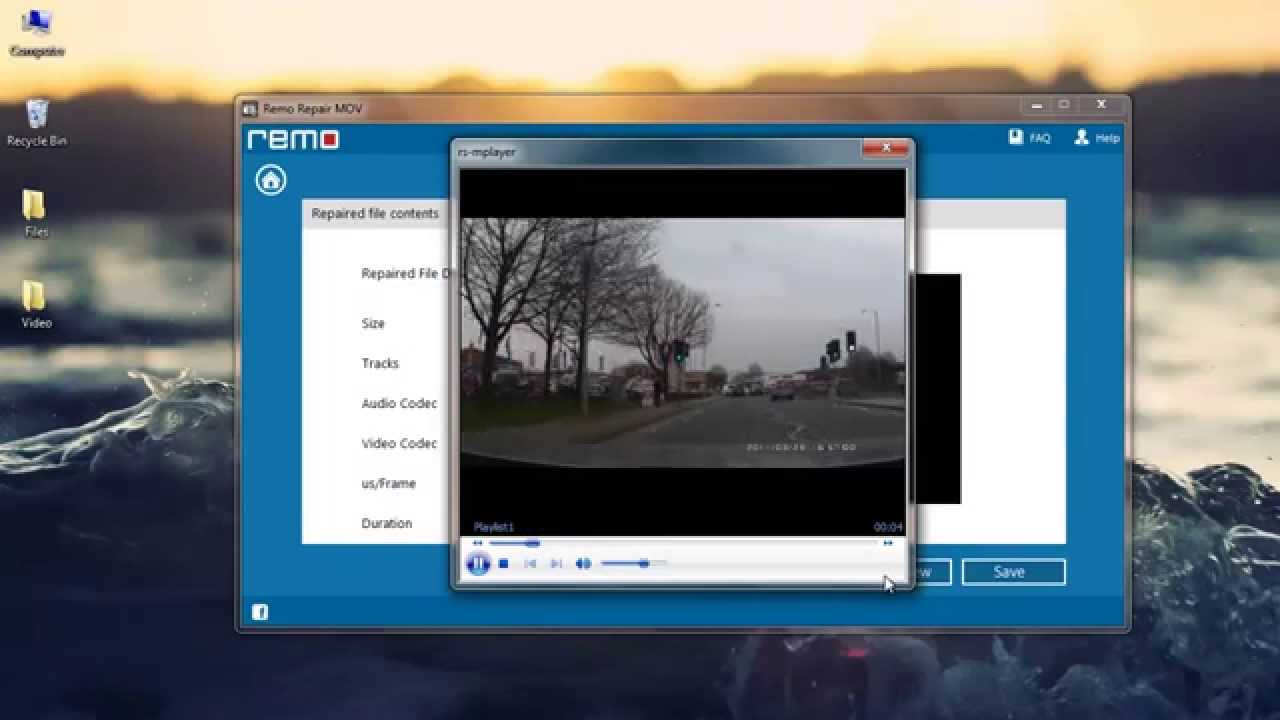Click the Facebook icon in Remo footer
This screenshot has height=720, width=1280.
coord(260,612)
